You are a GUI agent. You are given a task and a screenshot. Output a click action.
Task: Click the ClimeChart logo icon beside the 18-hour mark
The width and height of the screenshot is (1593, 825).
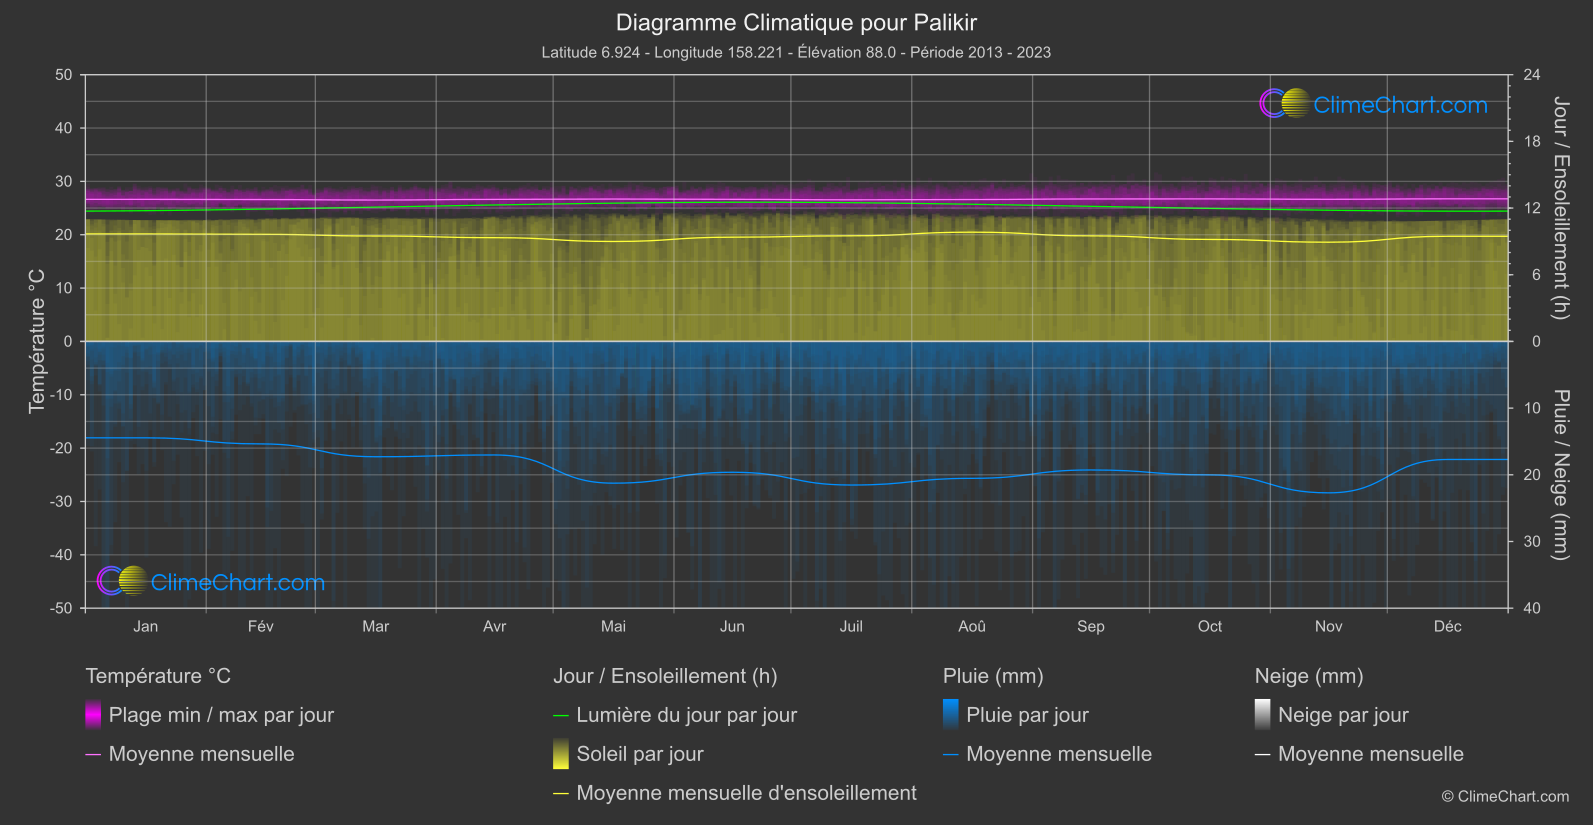1284,104
